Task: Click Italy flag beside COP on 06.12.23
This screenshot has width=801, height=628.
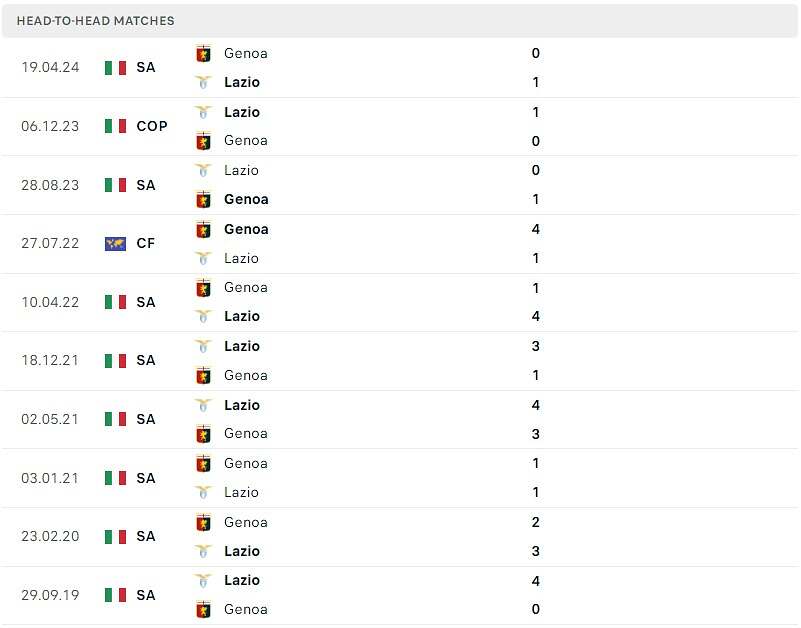Action: [x=115, y=126]
